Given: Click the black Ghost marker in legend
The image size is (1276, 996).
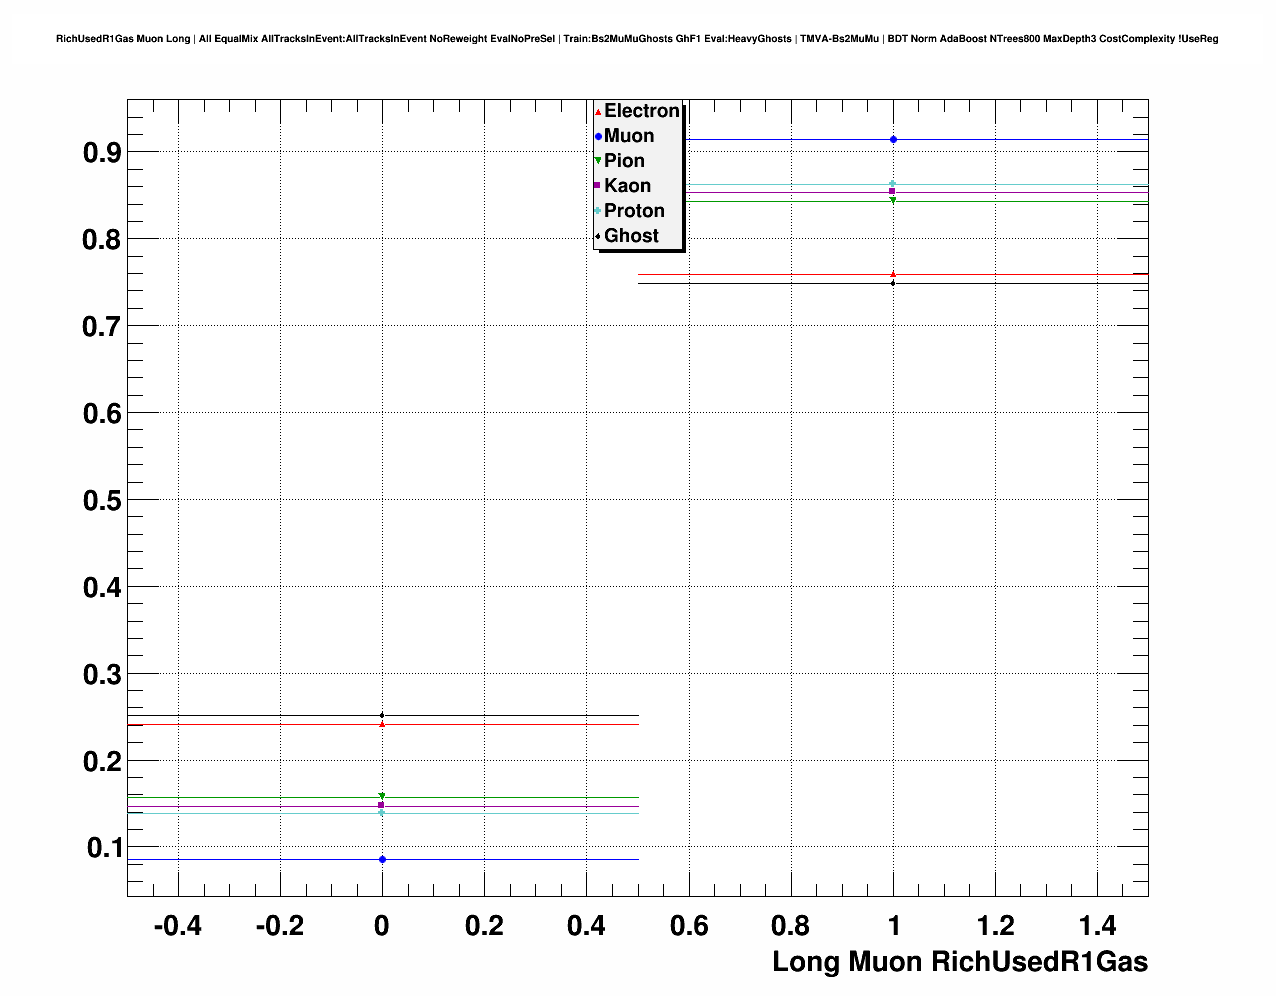Looking at the screenshot, I should 598,236.
